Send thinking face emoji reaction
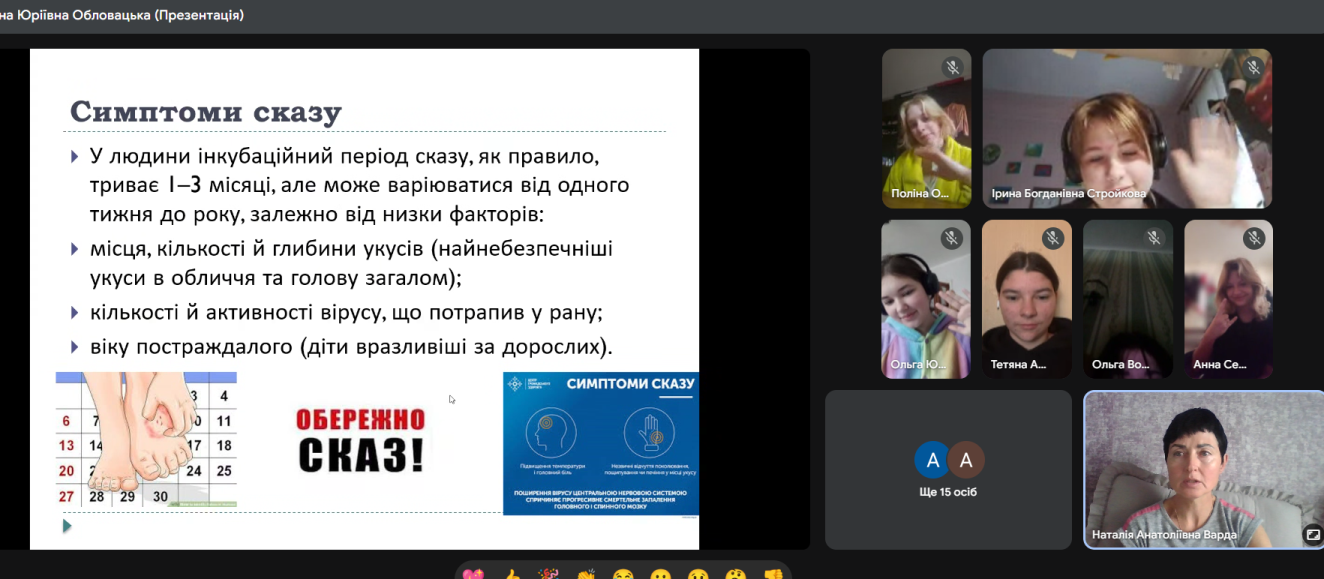The width and height of the screenshot is (1324, 579). 736,575
